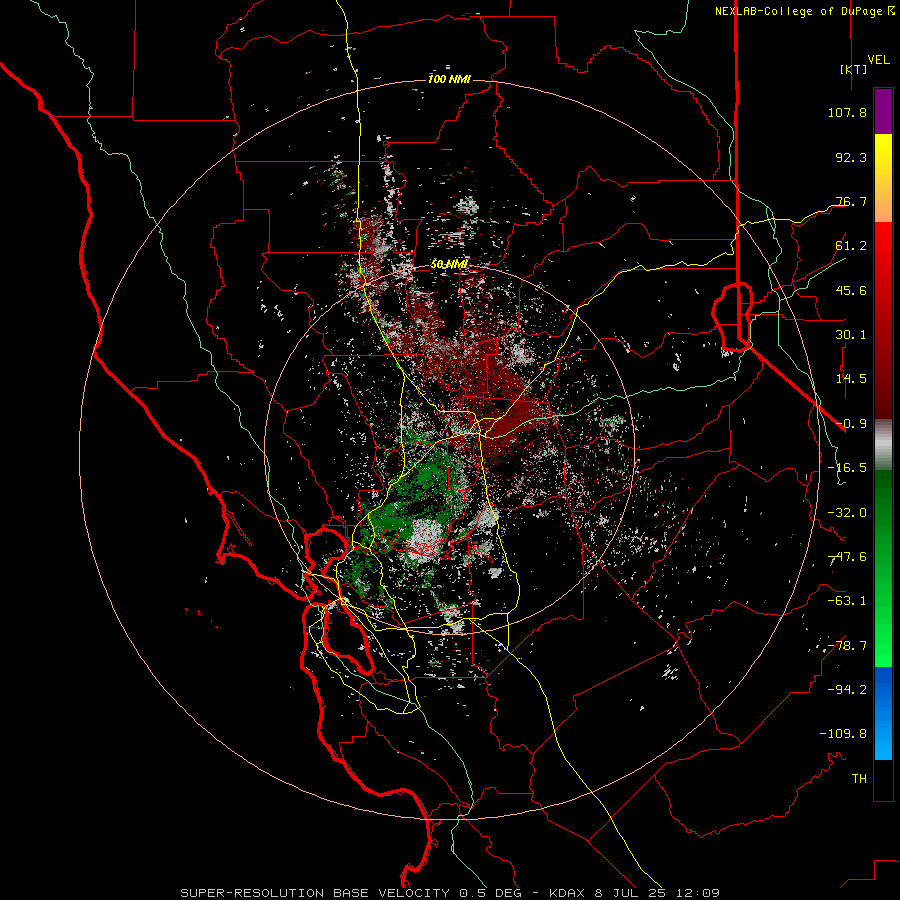This screenshot has height=900, width=900.
Task: Pick the green segment of the velocity color bar
Action: tap(883, 568)
